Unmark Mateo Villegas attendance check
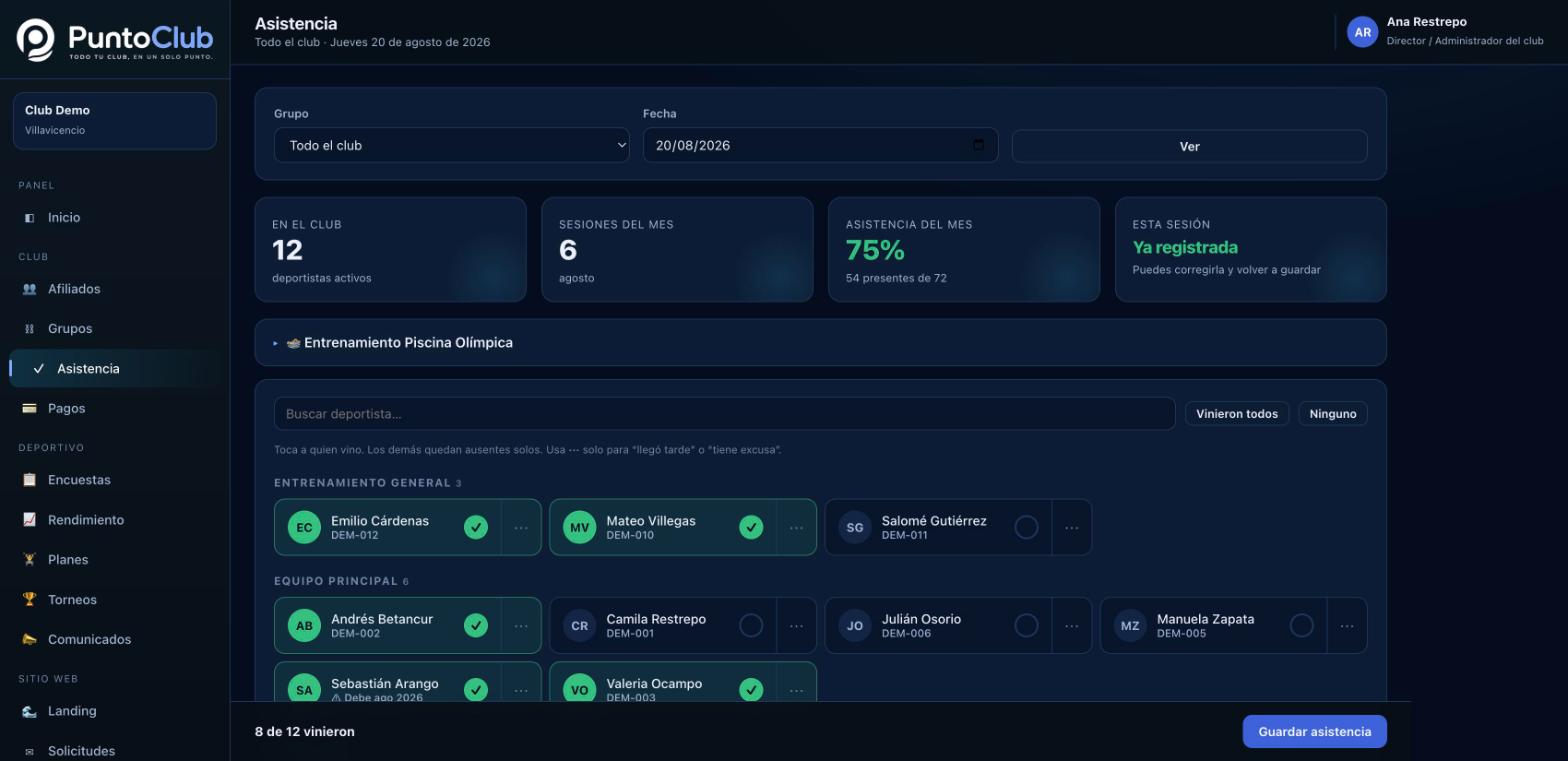The width and height of the screenshot is (1568, 761). pyautogui.click(x=751, y=527)
